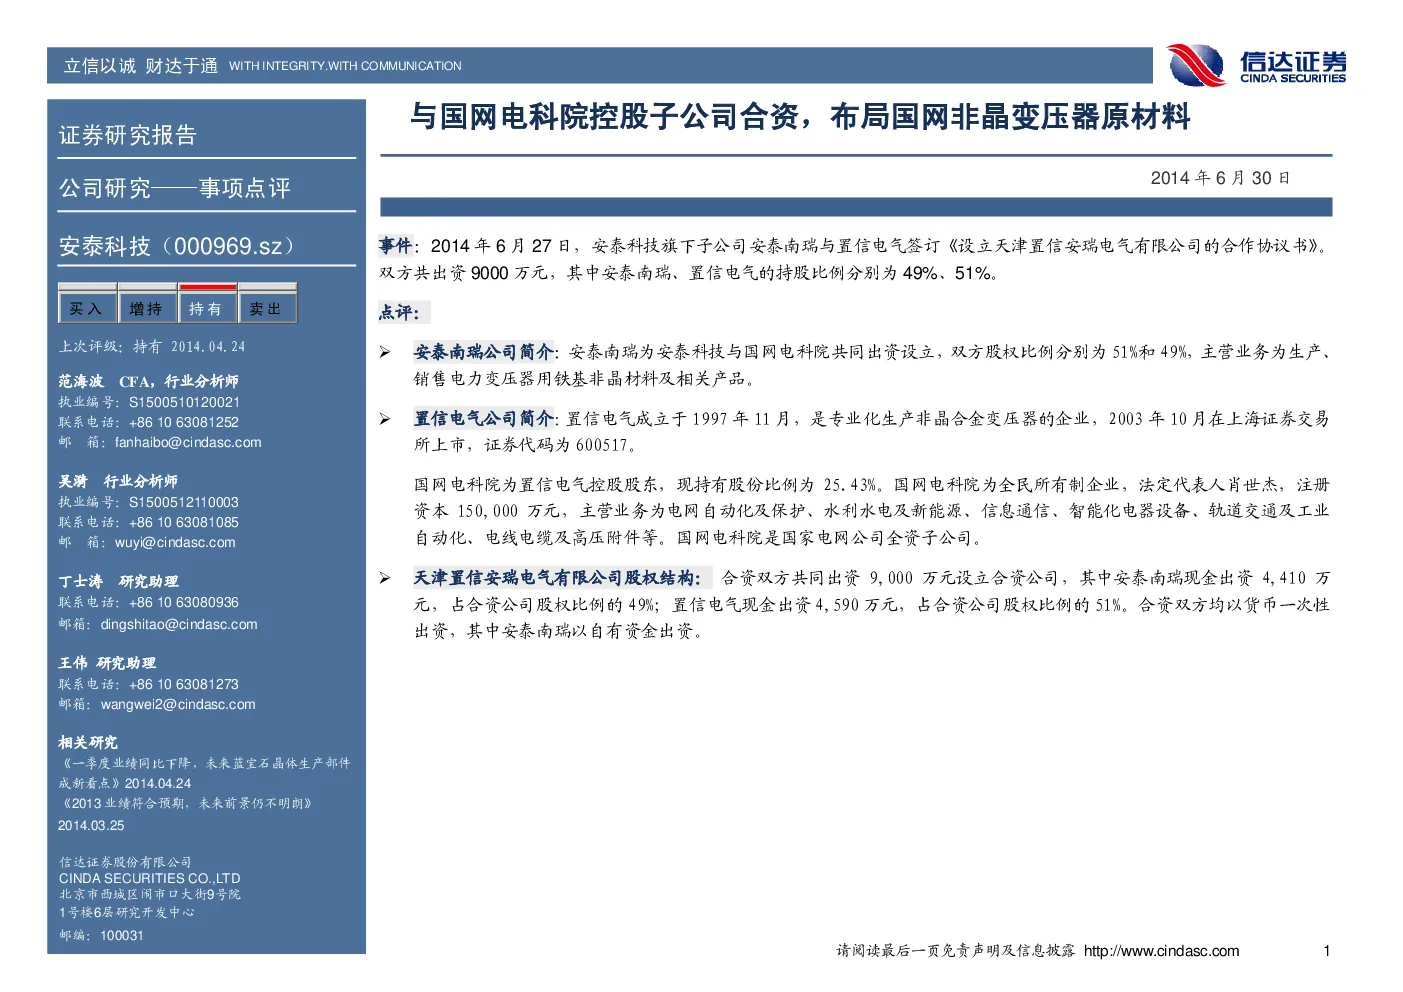Open the http://www.cindasc.com link
The height and width of the screenshot is (992, 1403).
1161,951
